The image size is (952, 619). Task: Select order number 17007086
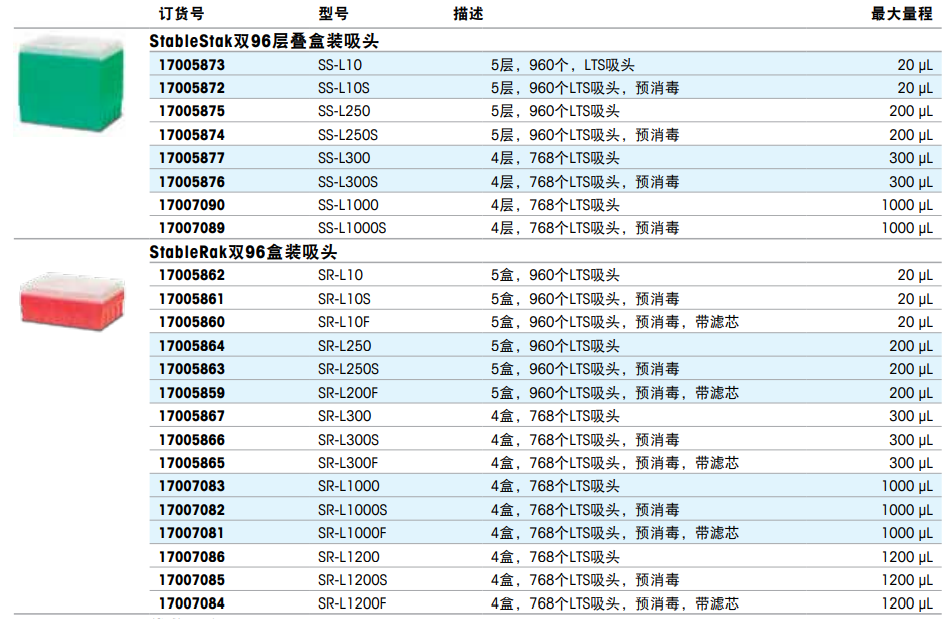[192, 556]
